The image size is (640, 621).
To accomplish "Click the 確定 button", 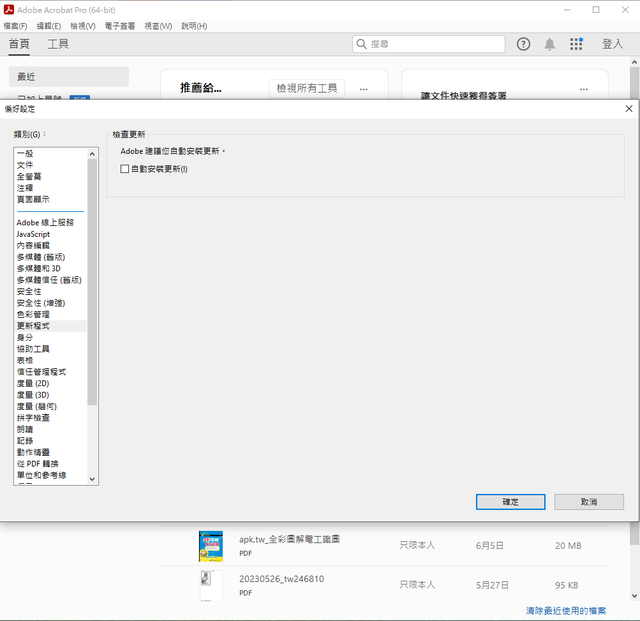I will coord(510,502).
